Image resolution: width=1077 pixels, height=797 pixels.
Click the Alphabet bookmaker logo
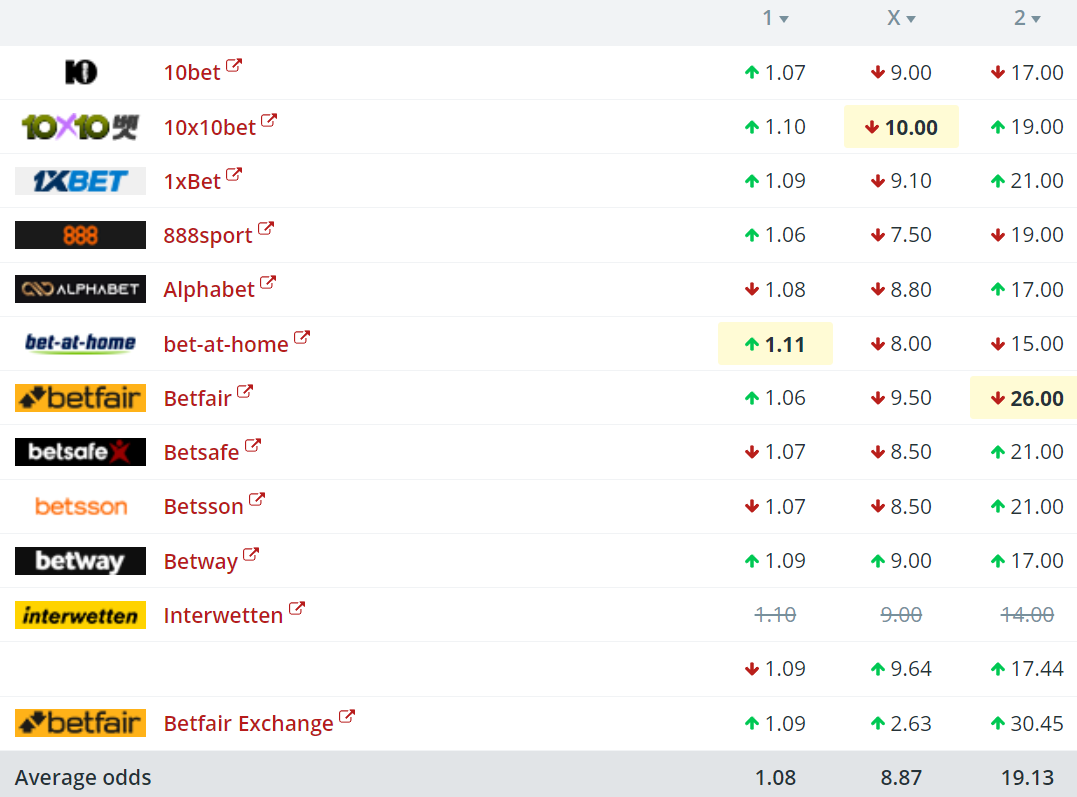80,289
